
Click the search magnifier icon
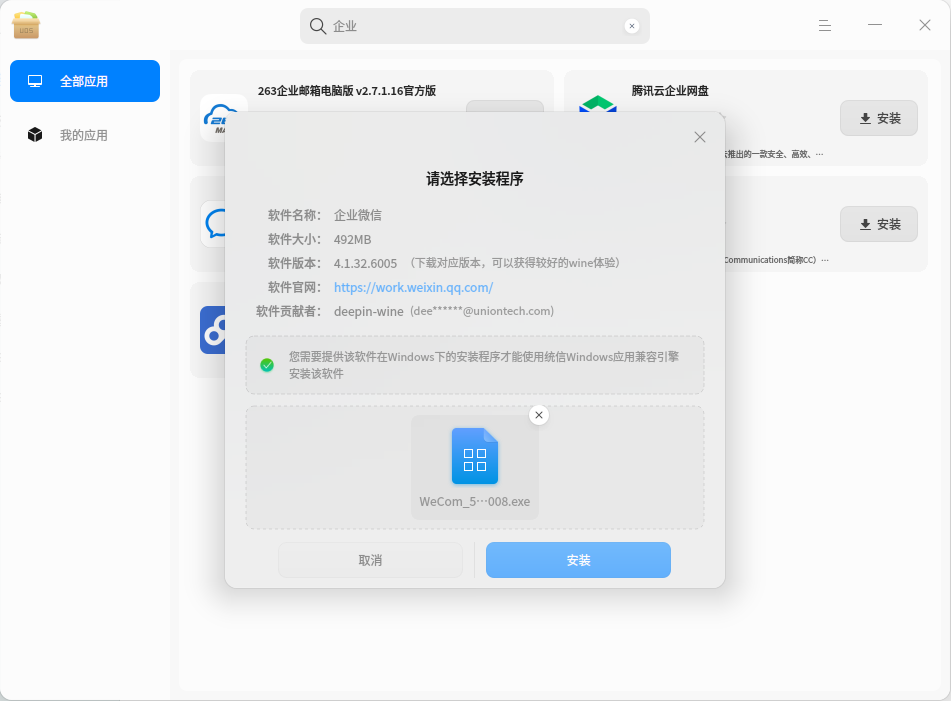tap(318, 26)
